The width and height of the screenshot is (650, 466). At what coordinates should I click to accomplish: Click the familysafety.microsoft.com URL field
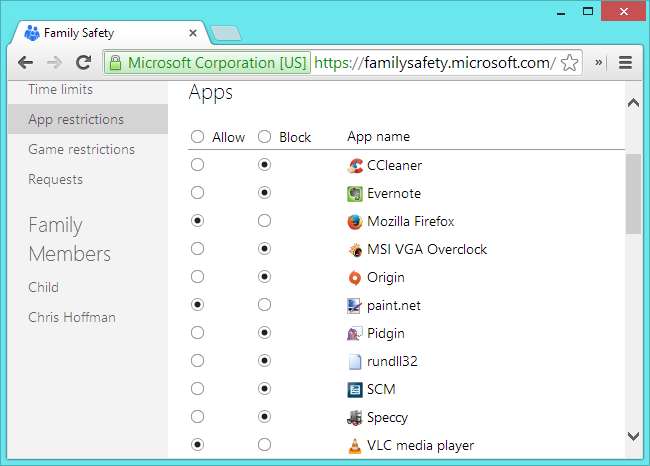(434, 63)
